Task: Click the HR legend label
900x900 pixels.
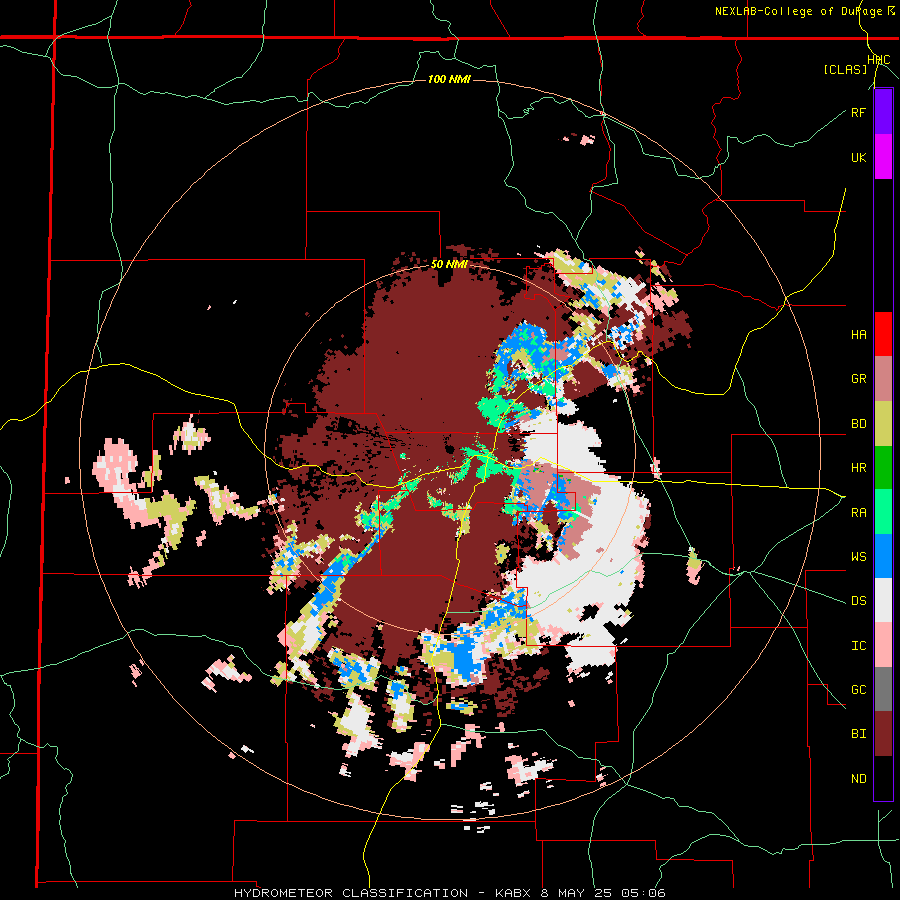Action: pos(858,468)
